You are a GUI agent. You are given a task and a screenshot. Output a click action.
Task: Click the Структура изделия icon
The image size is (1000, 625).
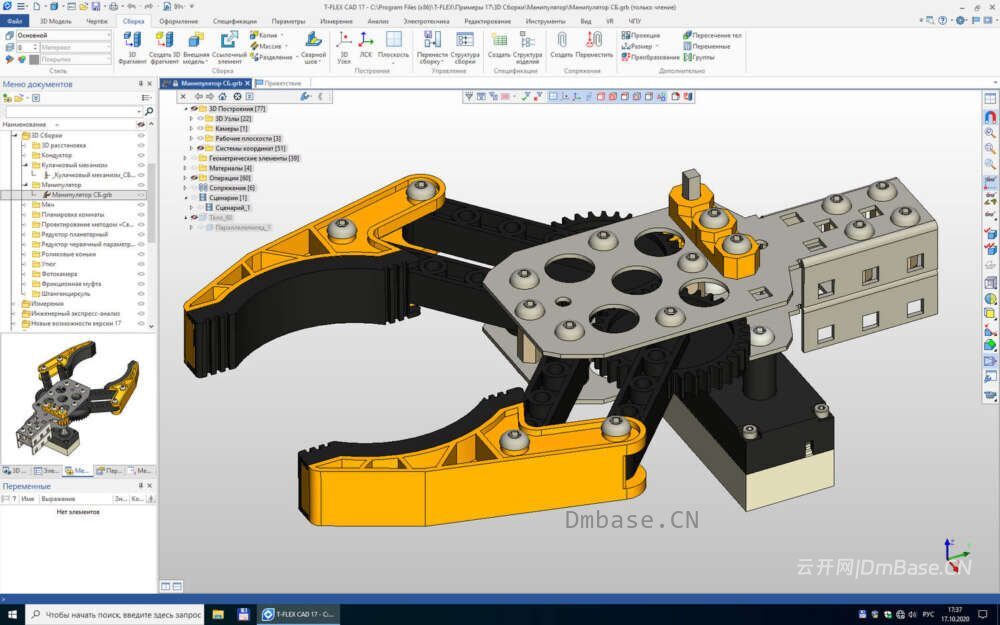coord(527,41)
